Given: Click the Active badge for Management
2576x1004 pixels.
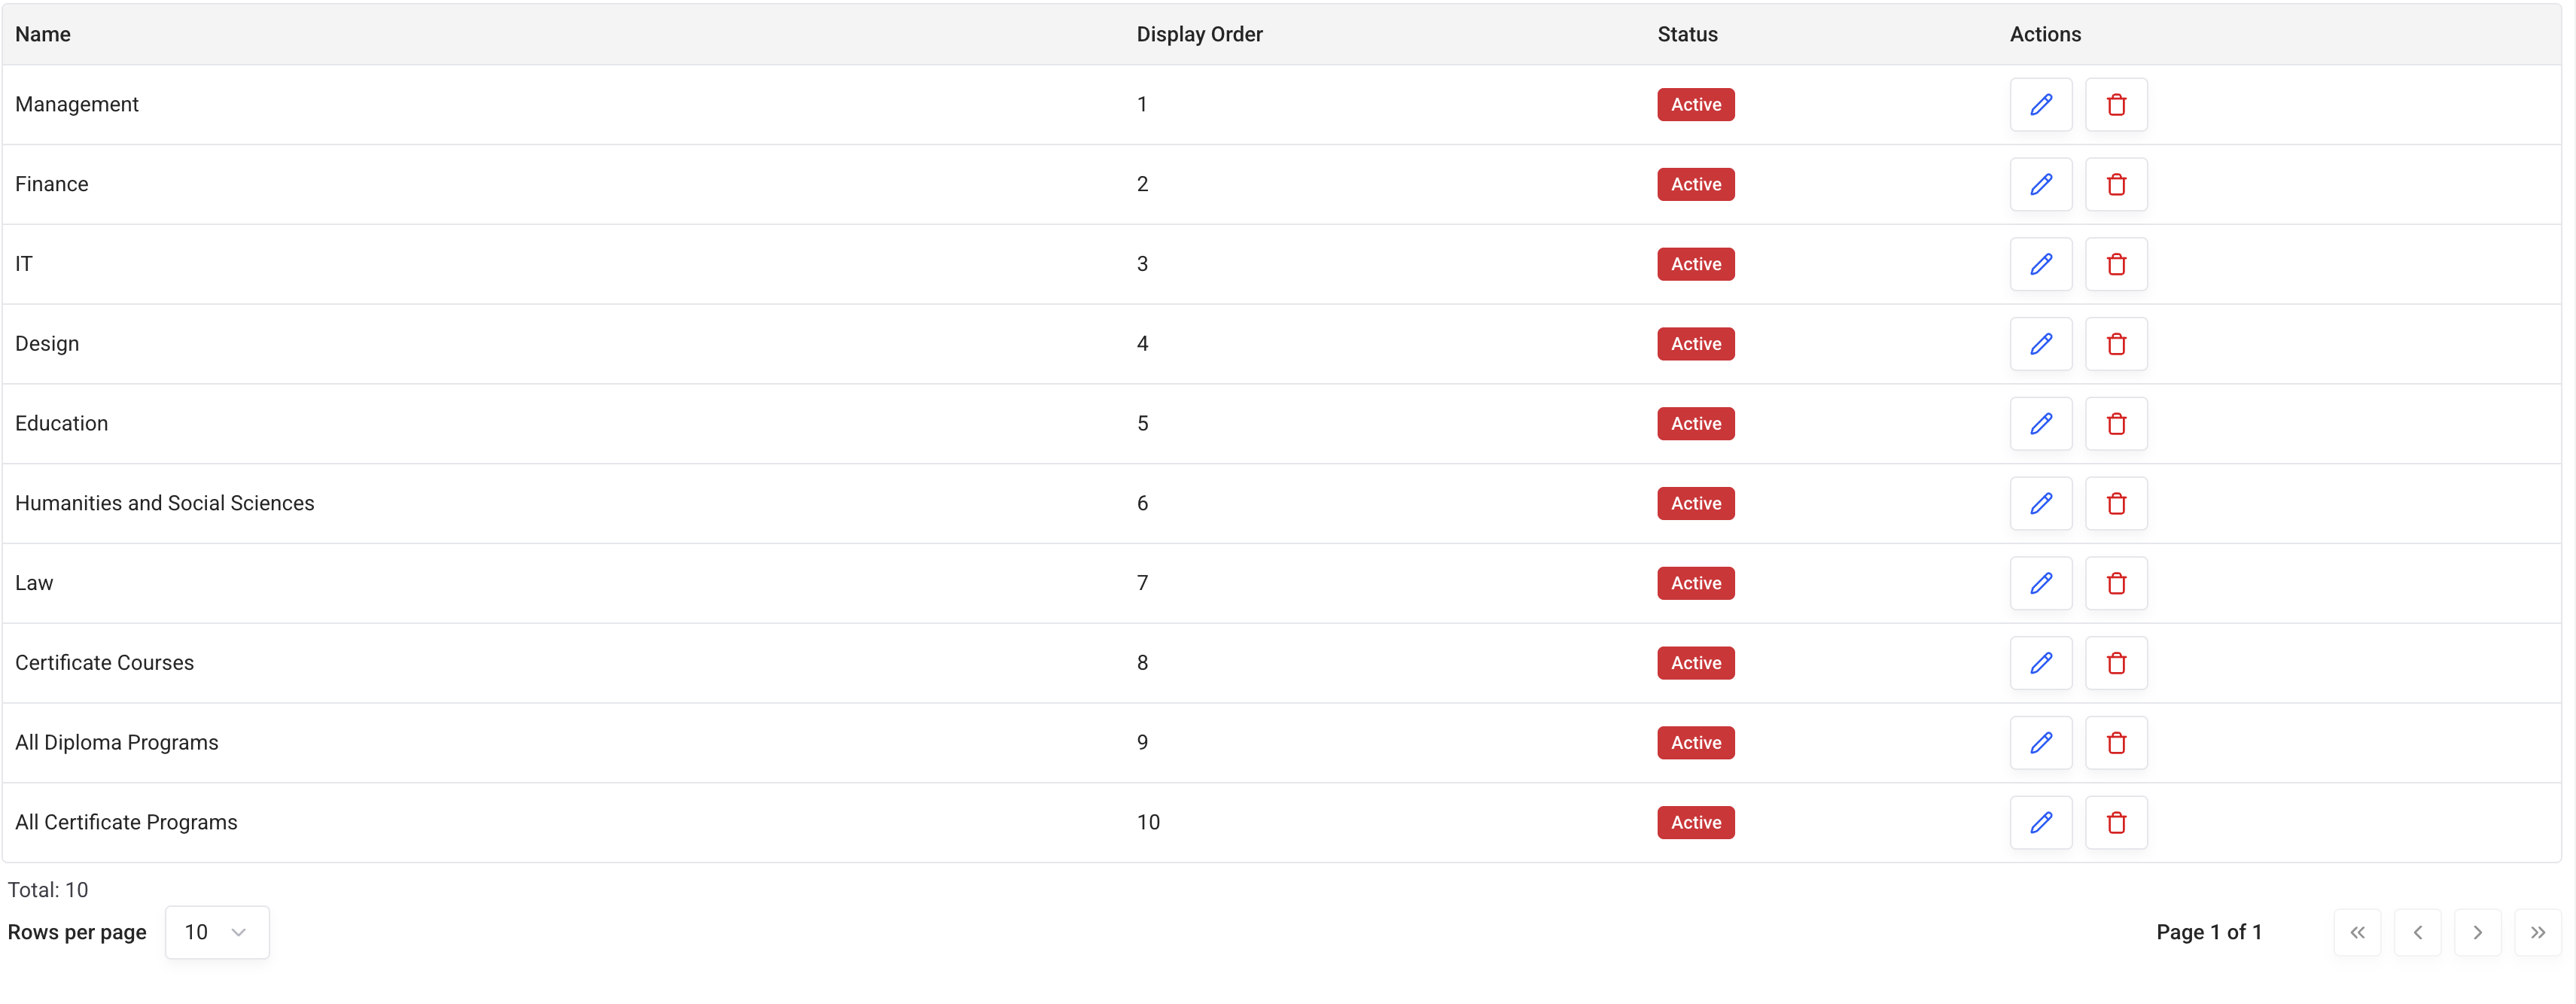Looking at the screenshot, I should [x=1696, y=105].
